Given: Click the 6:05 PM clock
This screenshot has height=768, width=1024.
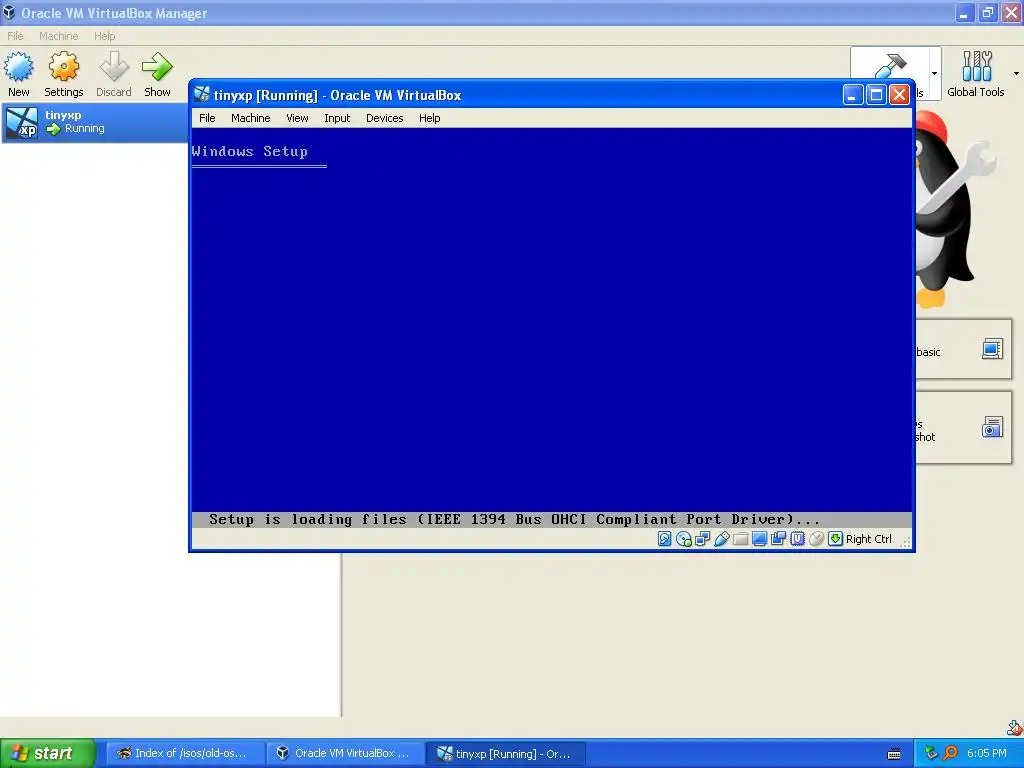Looking at the screenshot, I should click(x=987, y=754).
